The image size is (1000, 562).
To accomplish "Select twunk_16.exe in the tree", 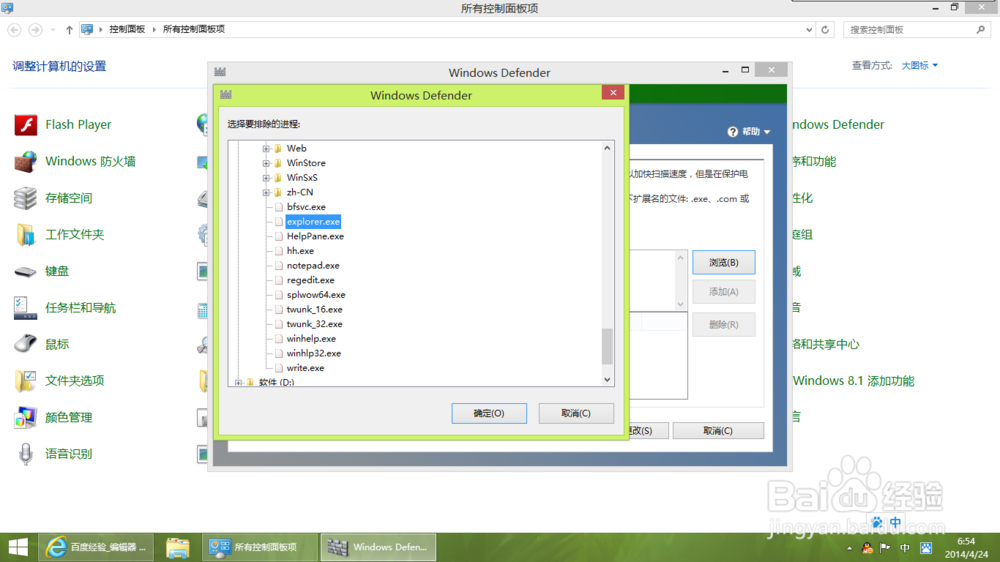I will (x=314, y=309).
